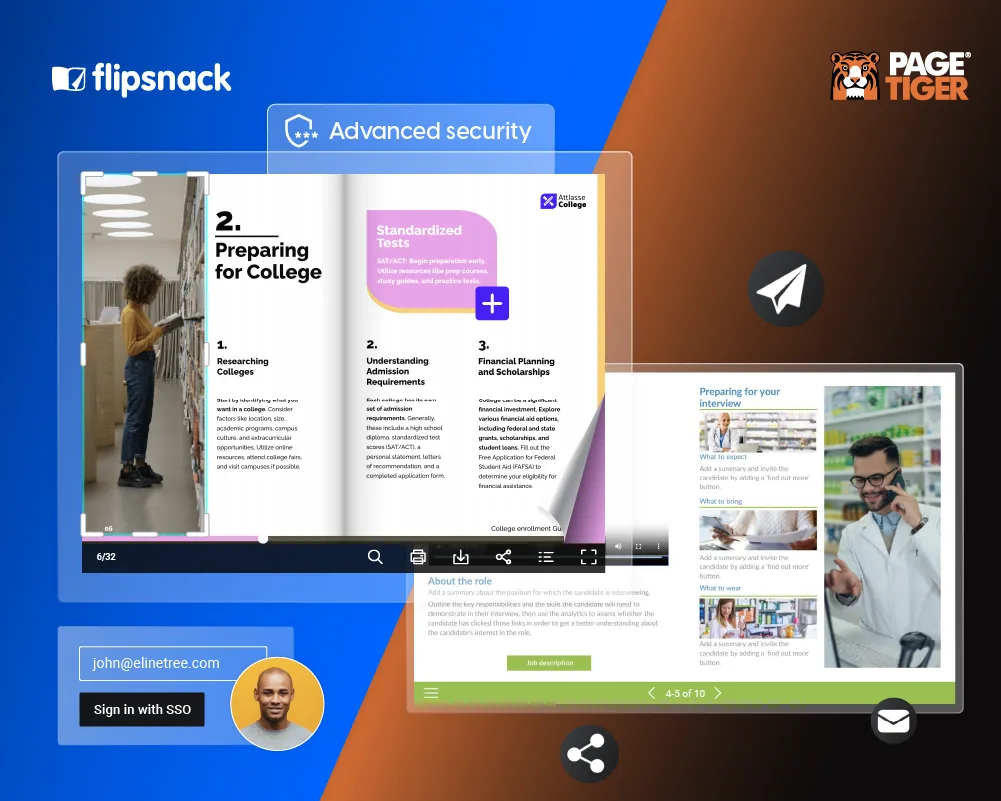Click the green Job description button
1001x801 pixels.
click(x=549, y=663)
